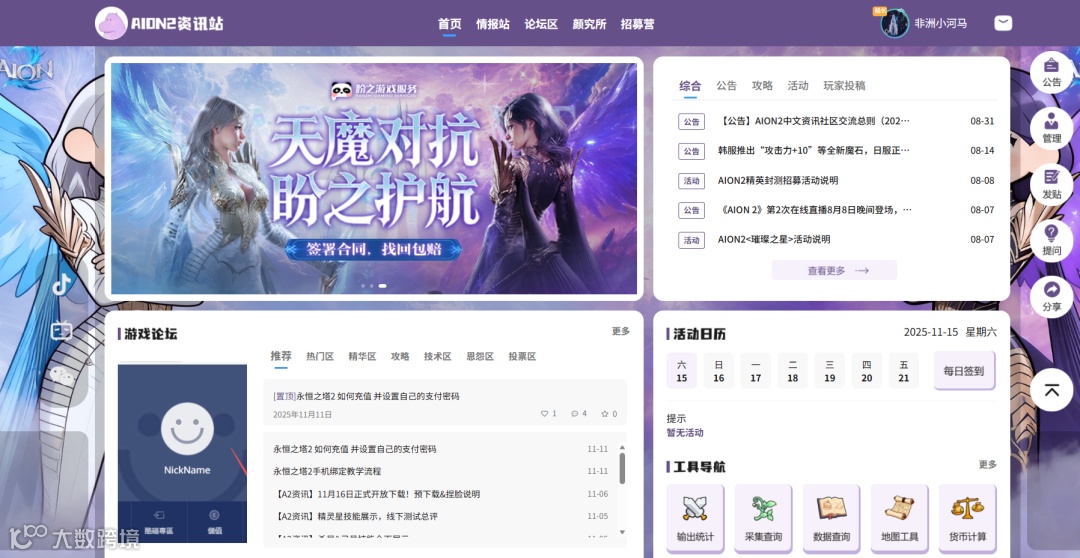Click the heart like icon on pinned post
The image size is (1080, 558).
[544, 414]
